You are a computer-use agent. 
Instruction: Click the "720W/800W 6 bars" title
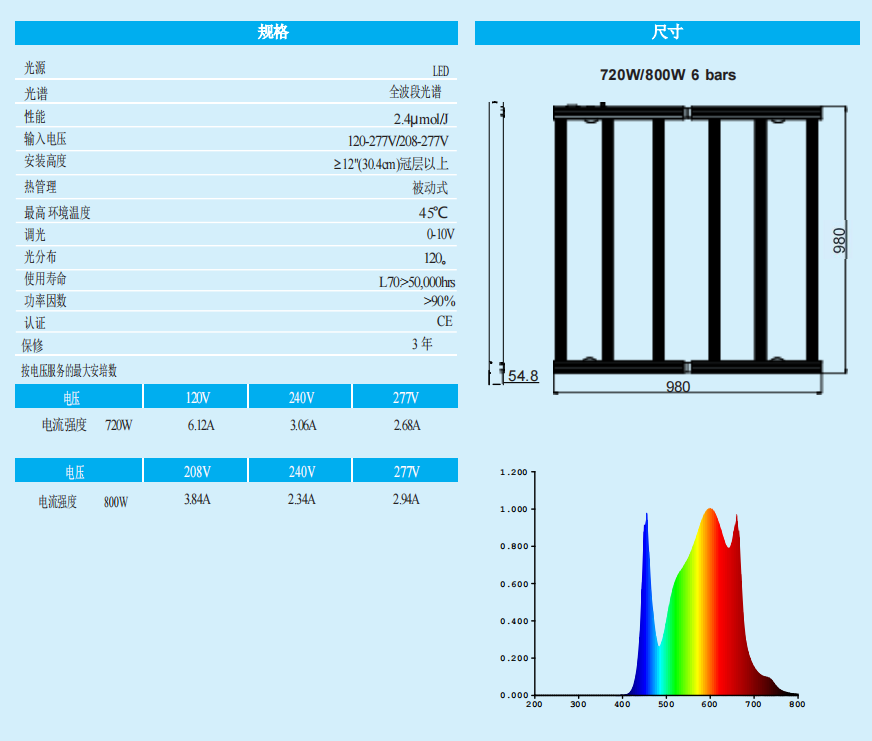[667, 75]
